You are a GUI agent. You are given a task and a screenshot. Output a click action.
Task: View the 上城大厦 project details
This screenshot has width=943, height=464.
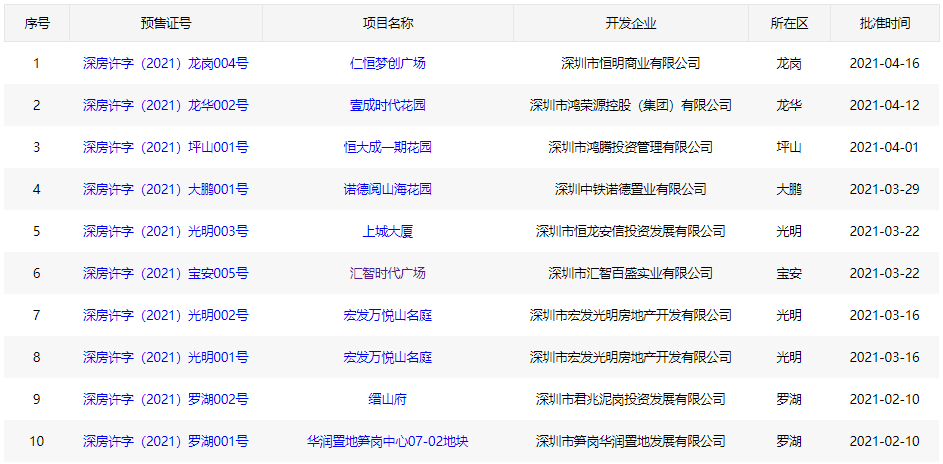click(387, 231)
